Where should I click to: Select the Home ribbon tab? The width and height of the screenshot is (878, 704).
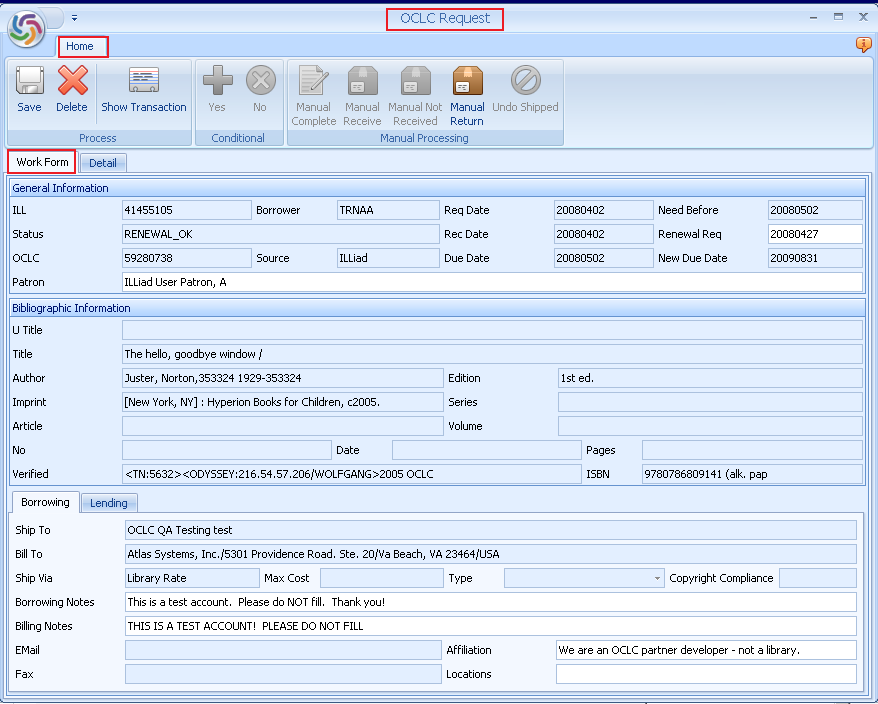point(82,46)
